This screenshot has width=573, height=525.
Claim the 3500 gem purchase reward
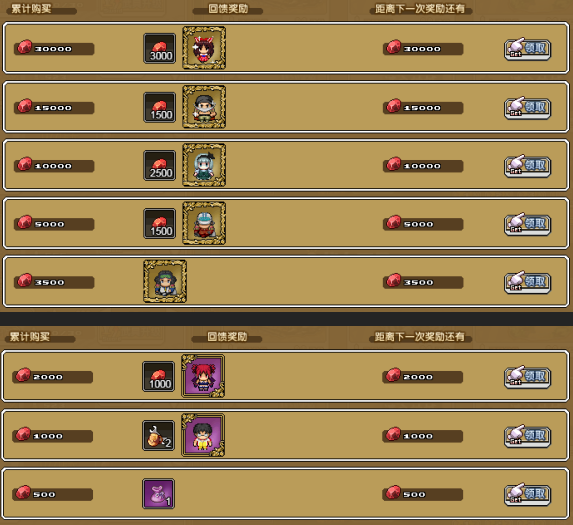pyautogui.click(x=527, y=282)
